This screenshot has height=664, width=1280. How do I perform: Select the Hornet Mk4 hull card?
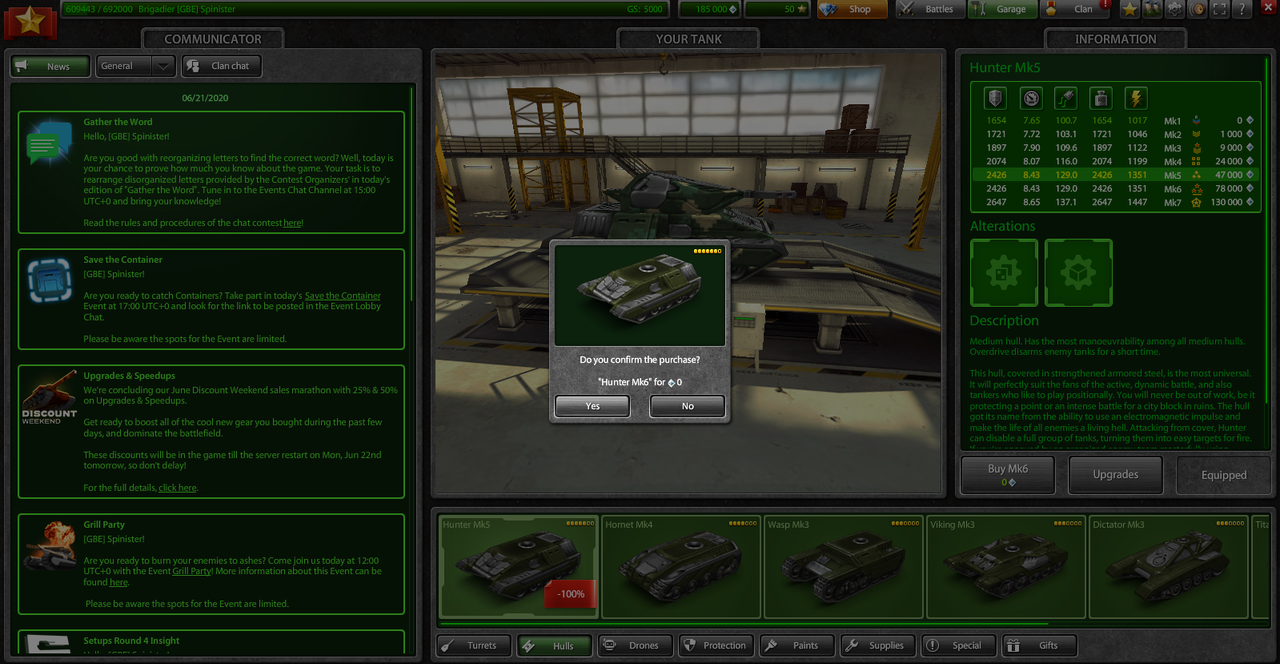tap(681, 566)
